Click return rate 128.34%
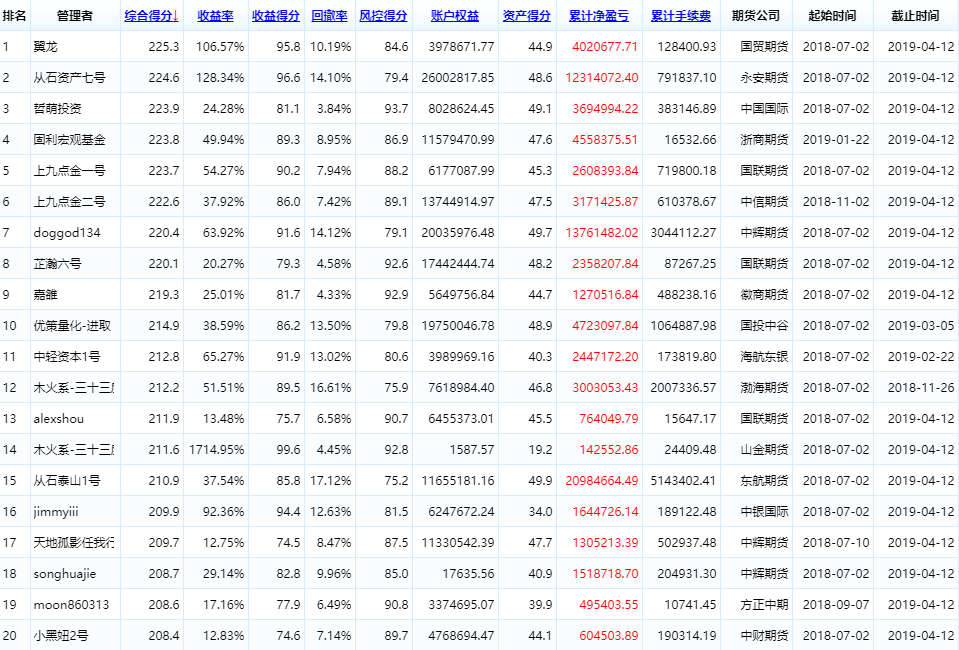 pos(220,78)
